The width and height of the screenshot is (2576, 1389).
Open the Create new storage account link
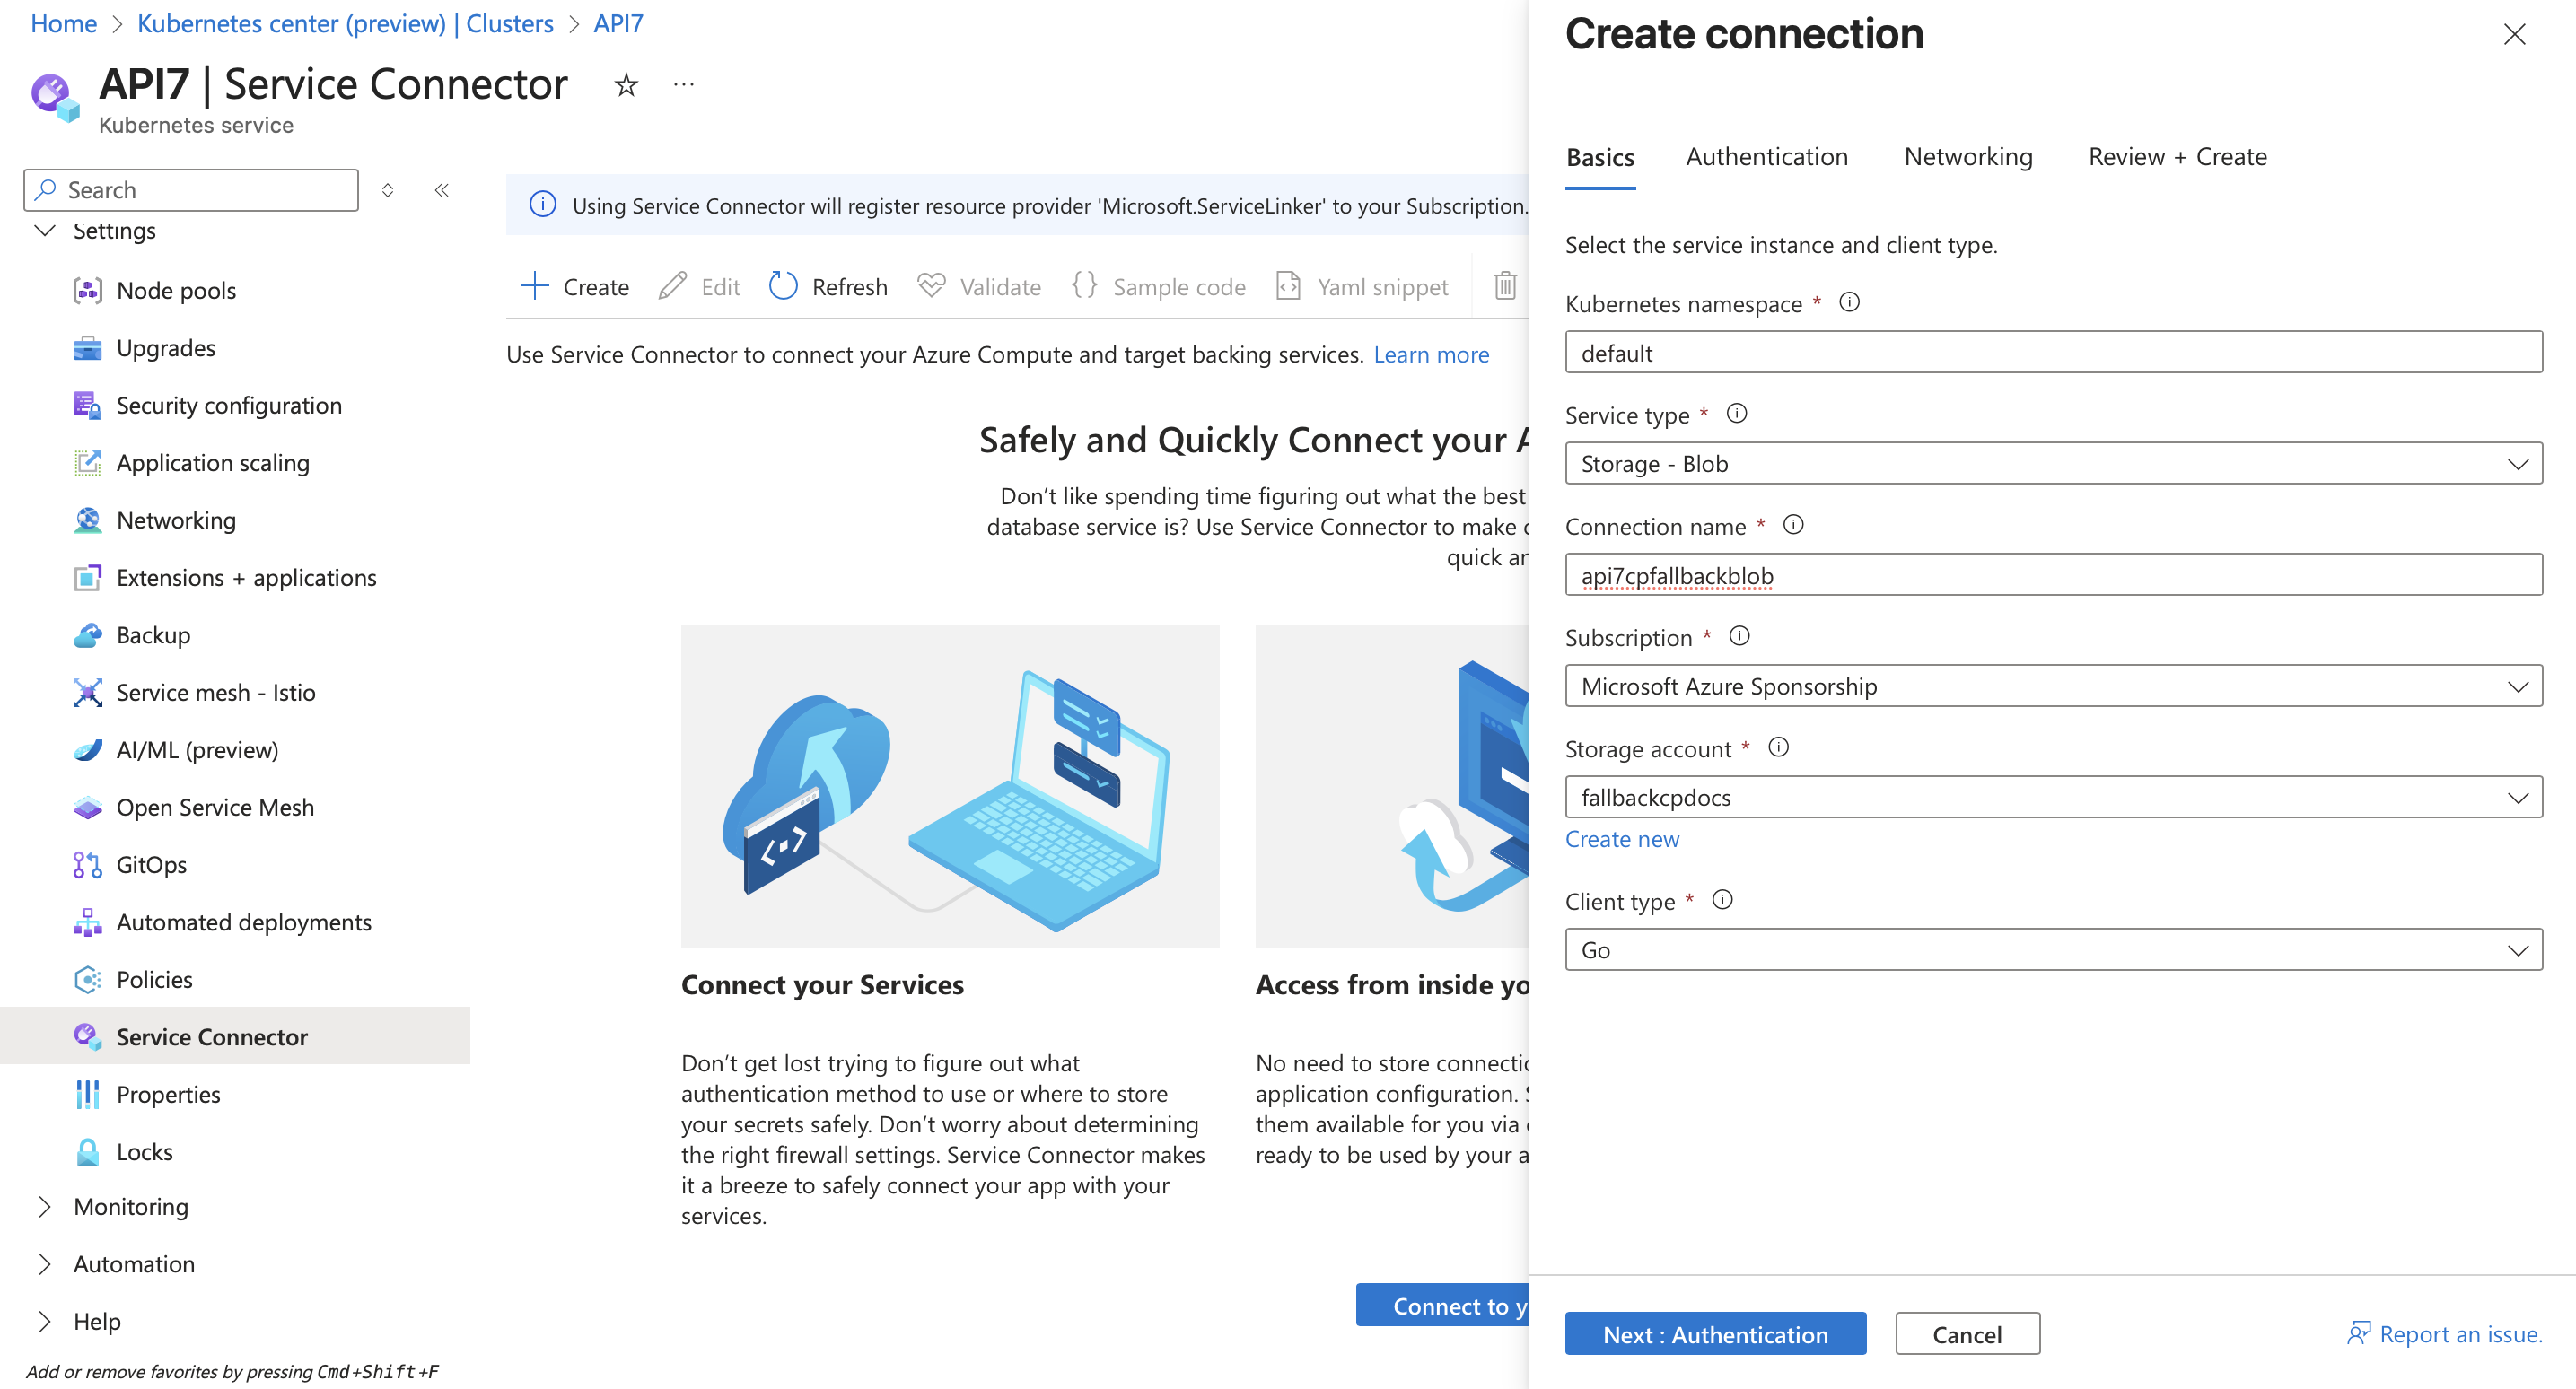pos(1621,839)
